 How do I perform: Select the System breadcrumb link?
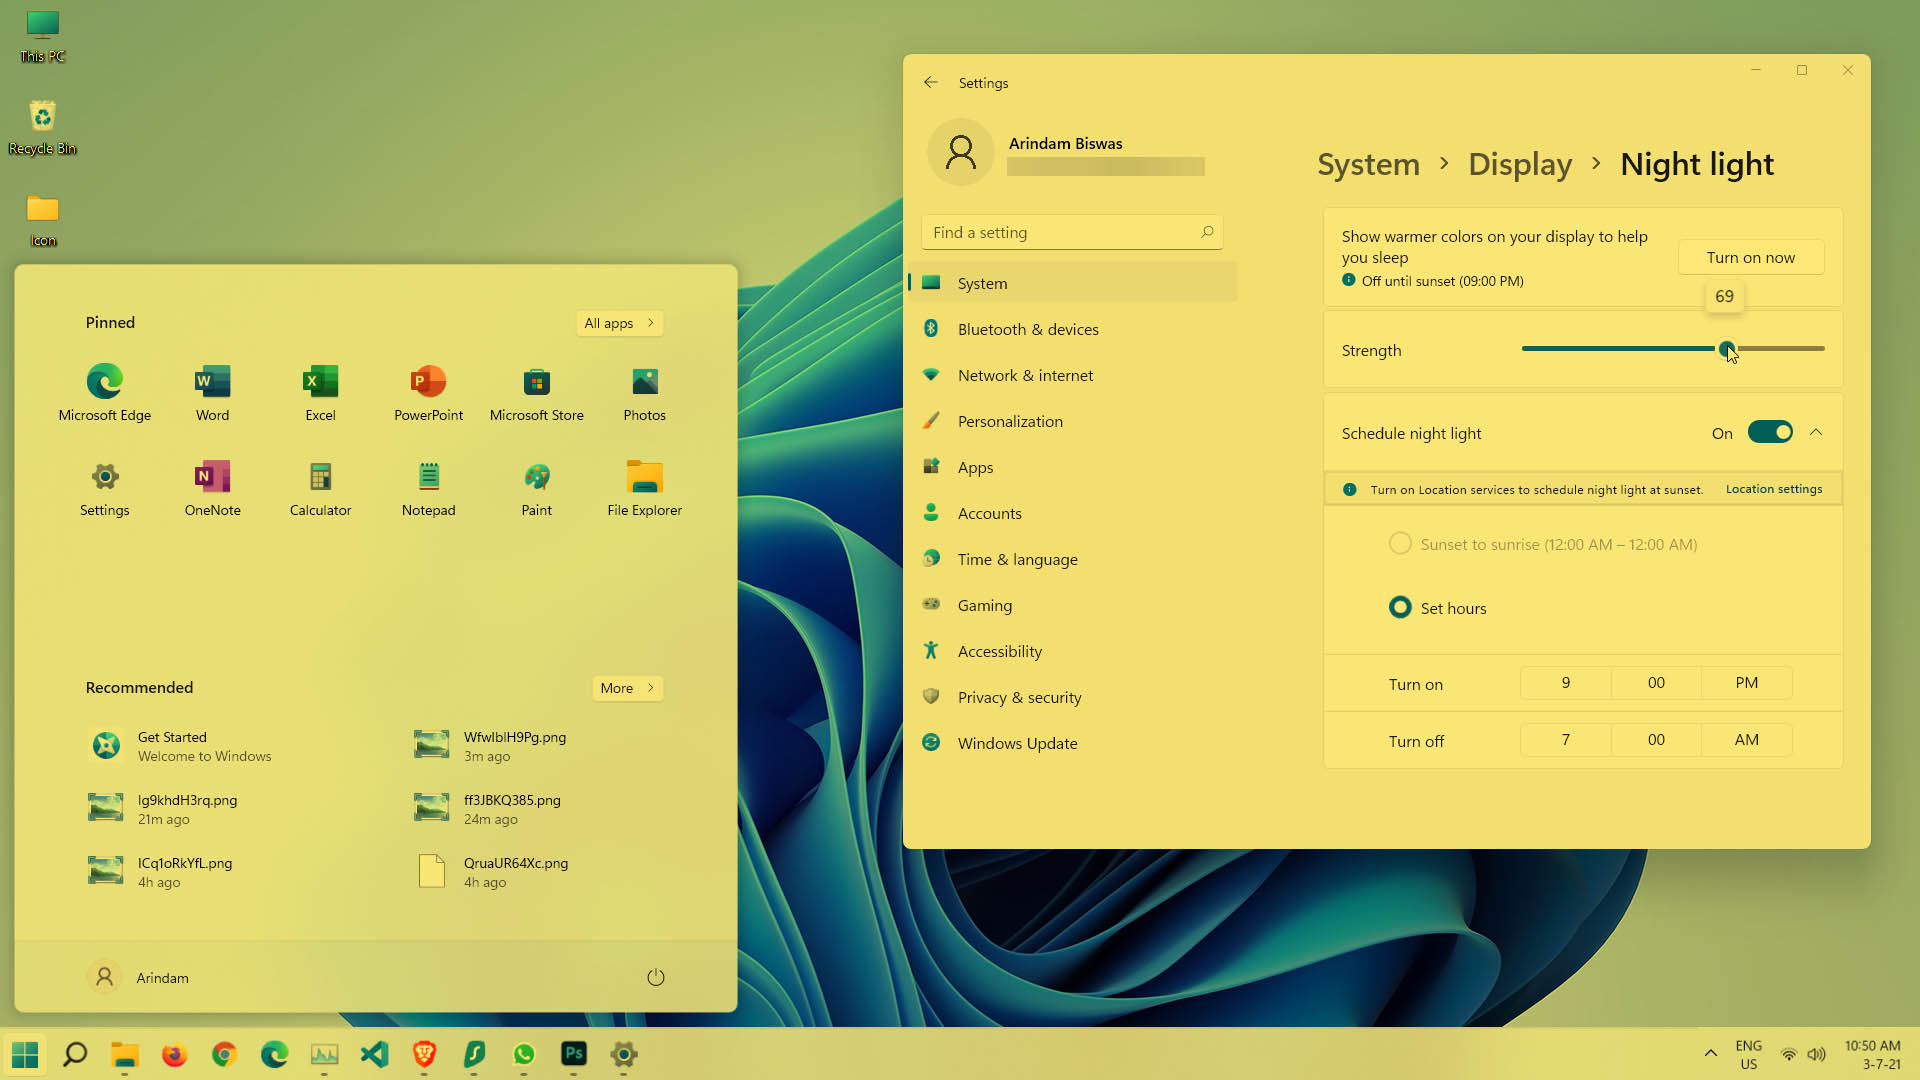1368,164
